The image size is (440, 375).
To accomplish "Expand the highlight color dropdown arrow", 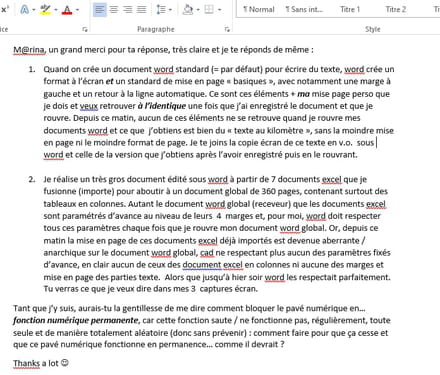I will click(x=56, y=10).
